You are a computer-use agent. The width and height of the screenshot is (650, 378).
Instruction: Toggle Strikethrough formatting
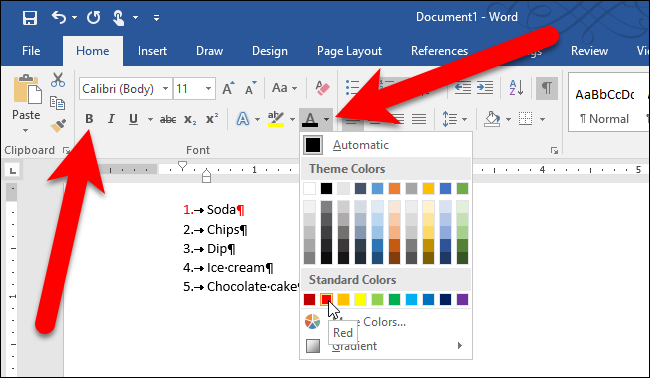(x=168, y=120)
